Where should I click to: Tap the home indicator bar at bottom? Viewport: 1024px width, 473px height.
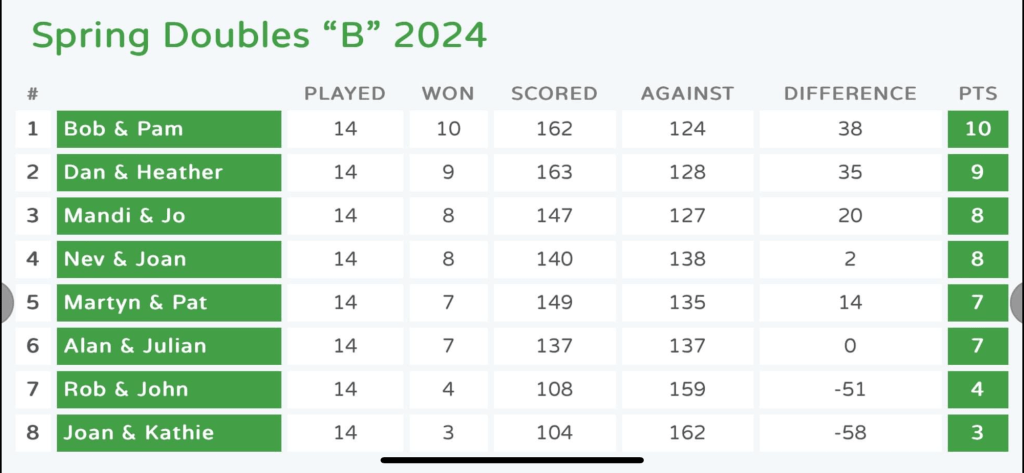[x=511, y=461]
